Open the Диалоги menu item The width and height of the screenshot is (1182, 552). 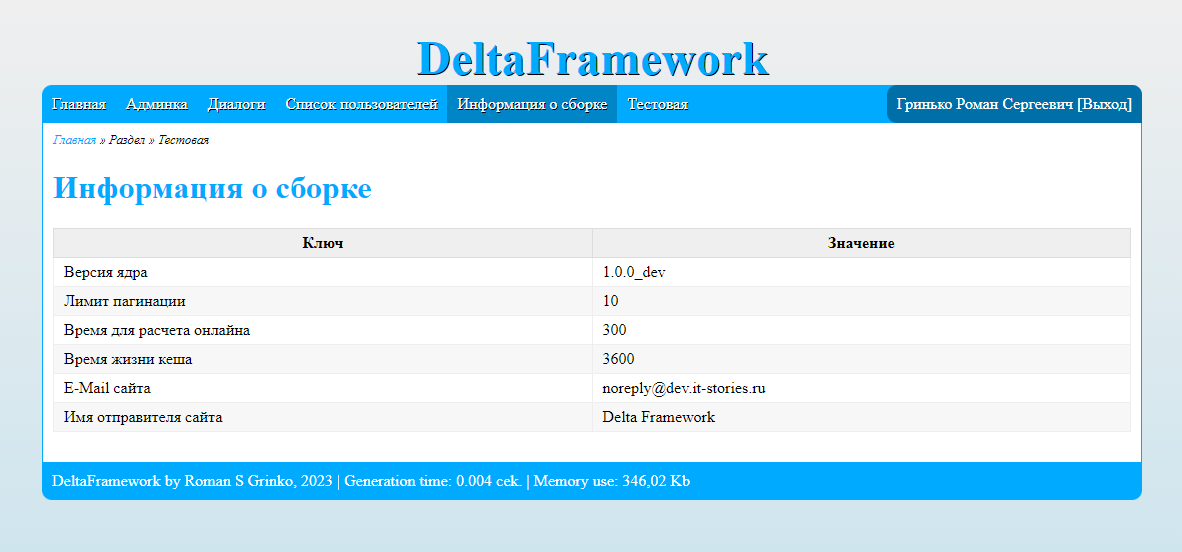pyautogui.click(x=236, y=104)
